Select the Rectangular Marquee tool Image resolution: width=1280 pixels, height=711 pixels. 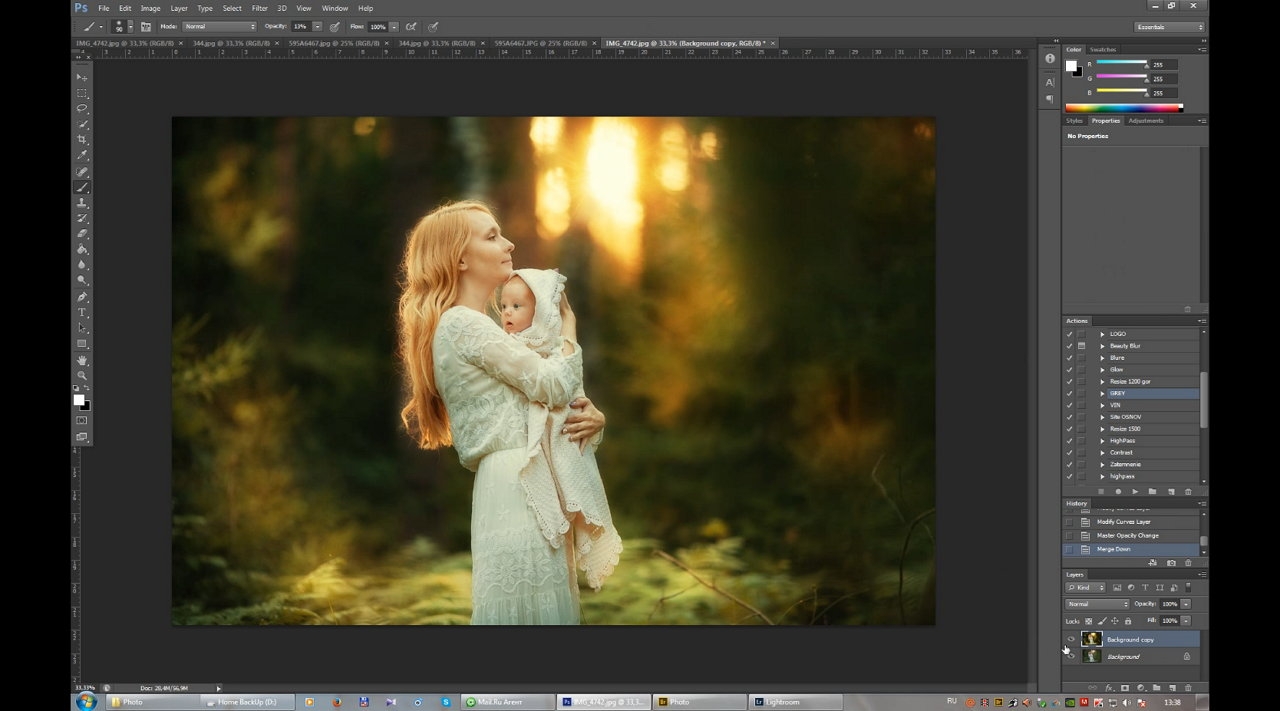point(82,93)
